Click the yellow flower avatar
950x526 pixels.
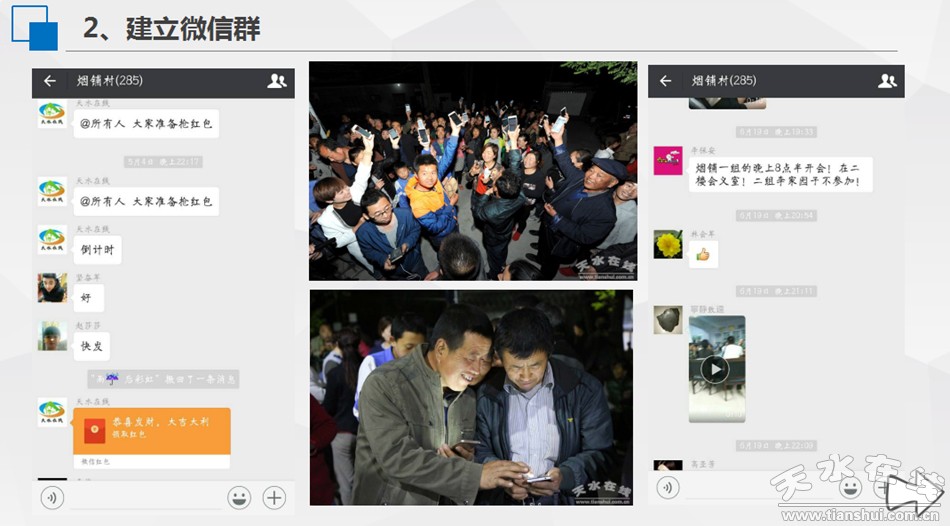tap(668, 244)
